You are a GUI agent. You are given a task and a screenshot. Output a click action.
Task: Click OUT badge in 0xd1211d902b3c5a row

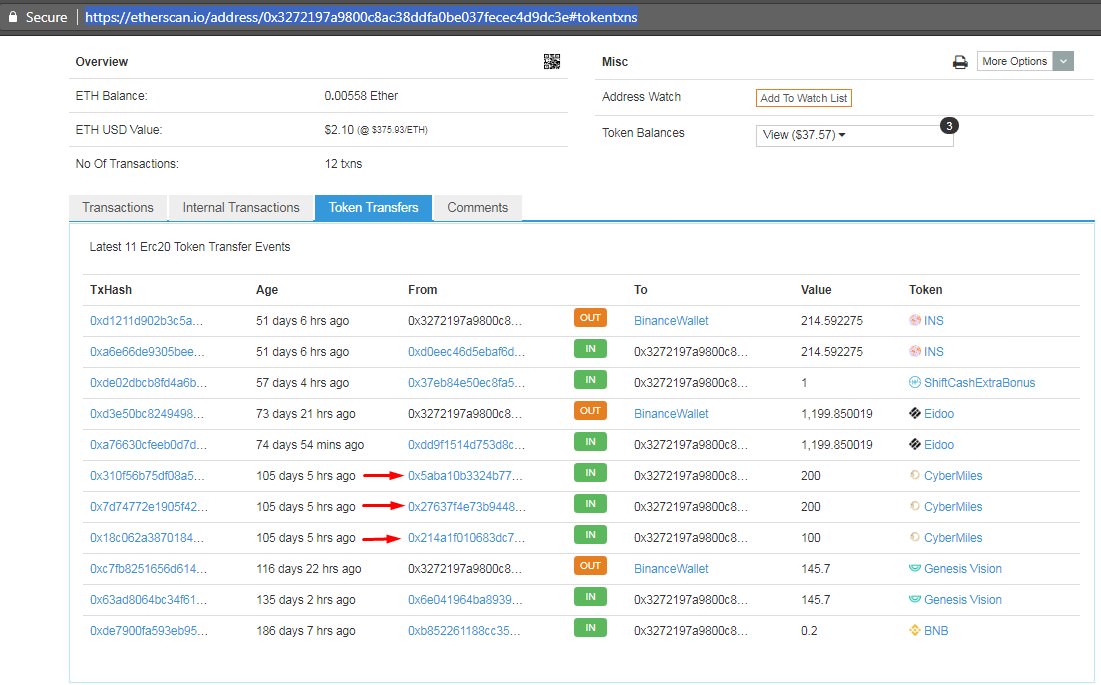click(590, 318)
